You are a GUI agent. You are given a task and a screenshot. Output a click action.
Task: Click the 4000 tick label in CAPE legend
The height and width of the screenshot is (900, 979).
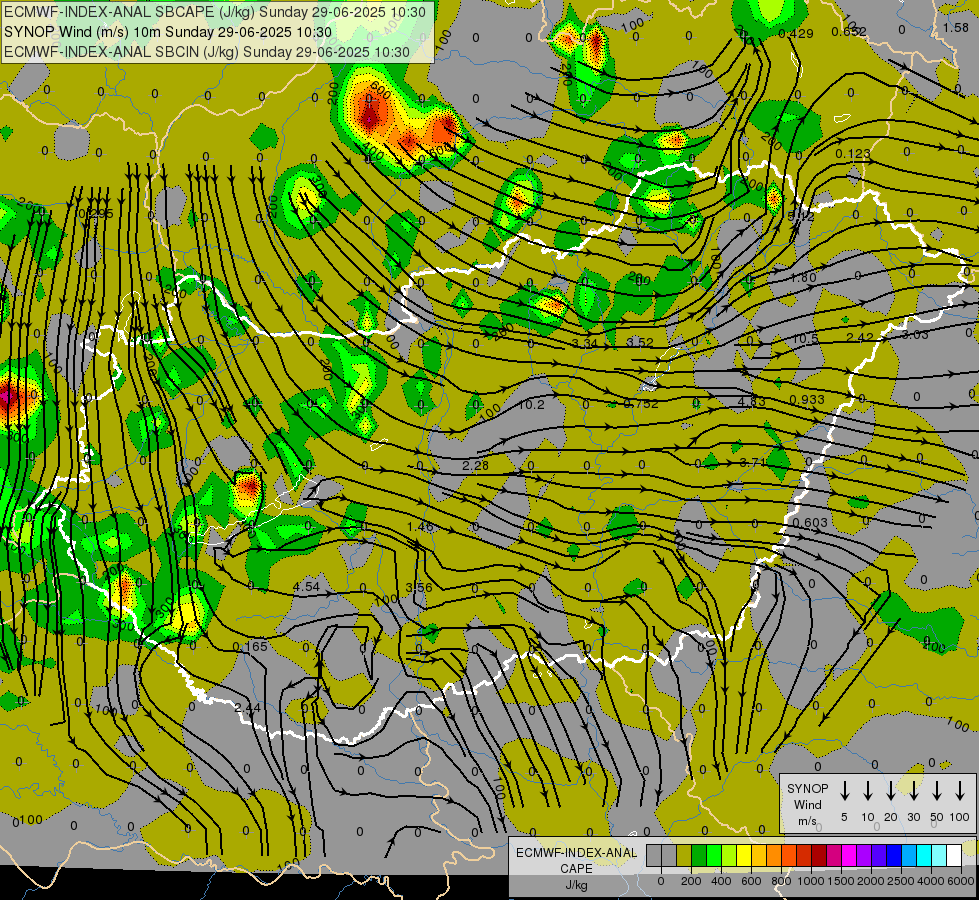click(x=931, y=881)
